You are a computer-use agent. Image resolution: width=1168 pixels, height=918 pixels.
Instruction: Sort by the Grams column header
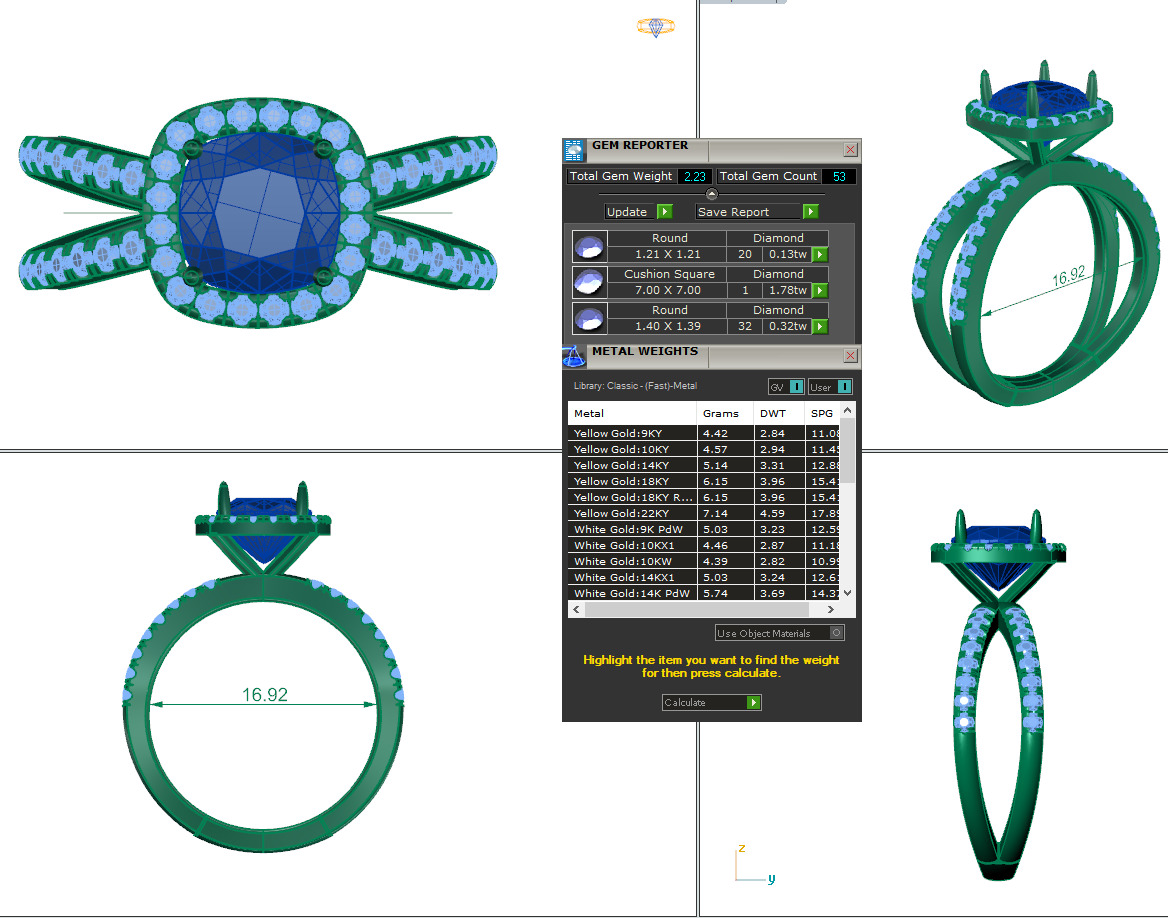tap(725, 413)
